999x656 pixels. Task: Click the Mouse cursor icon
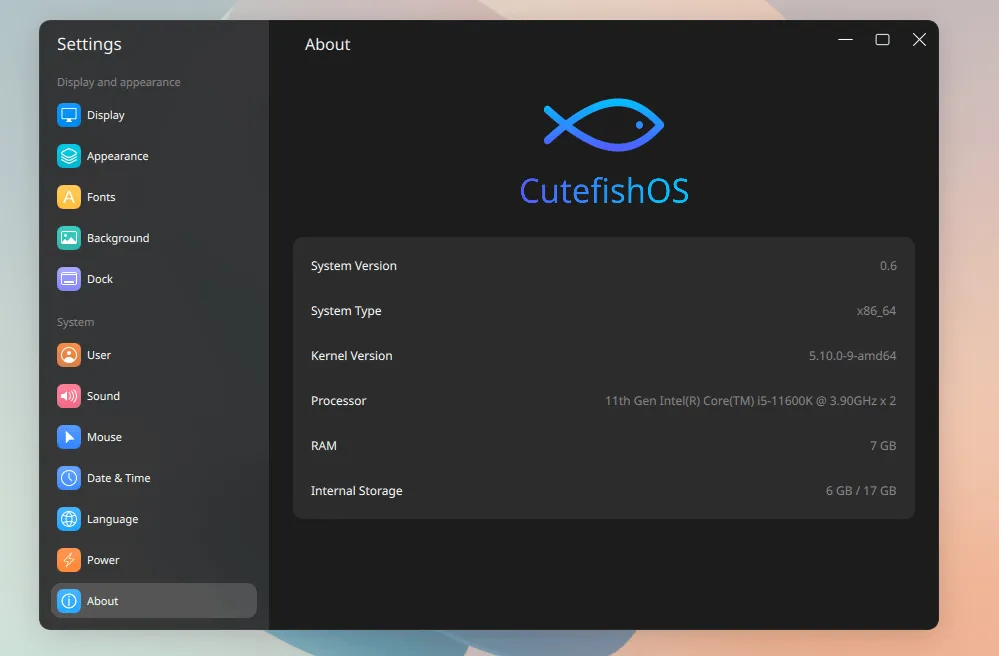[x=69, y=437]
